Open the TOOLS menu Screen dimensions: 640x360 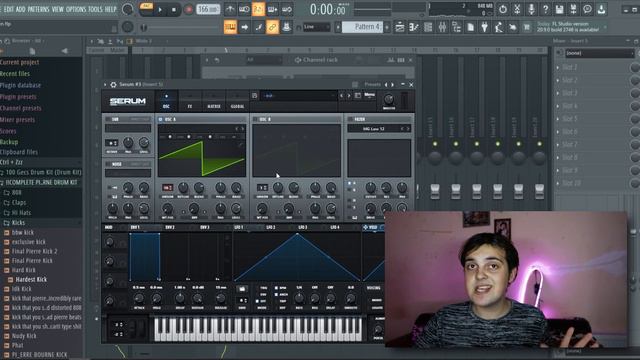click(x=96, y=9)
